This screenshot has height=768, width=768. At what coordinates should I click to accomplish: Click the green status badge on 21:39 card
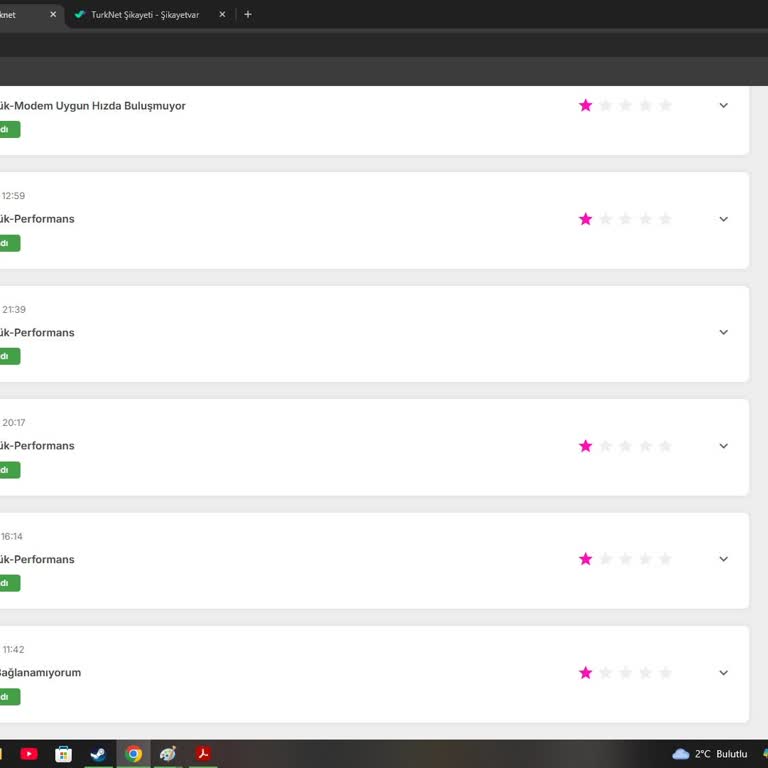(x=10, y=356)
